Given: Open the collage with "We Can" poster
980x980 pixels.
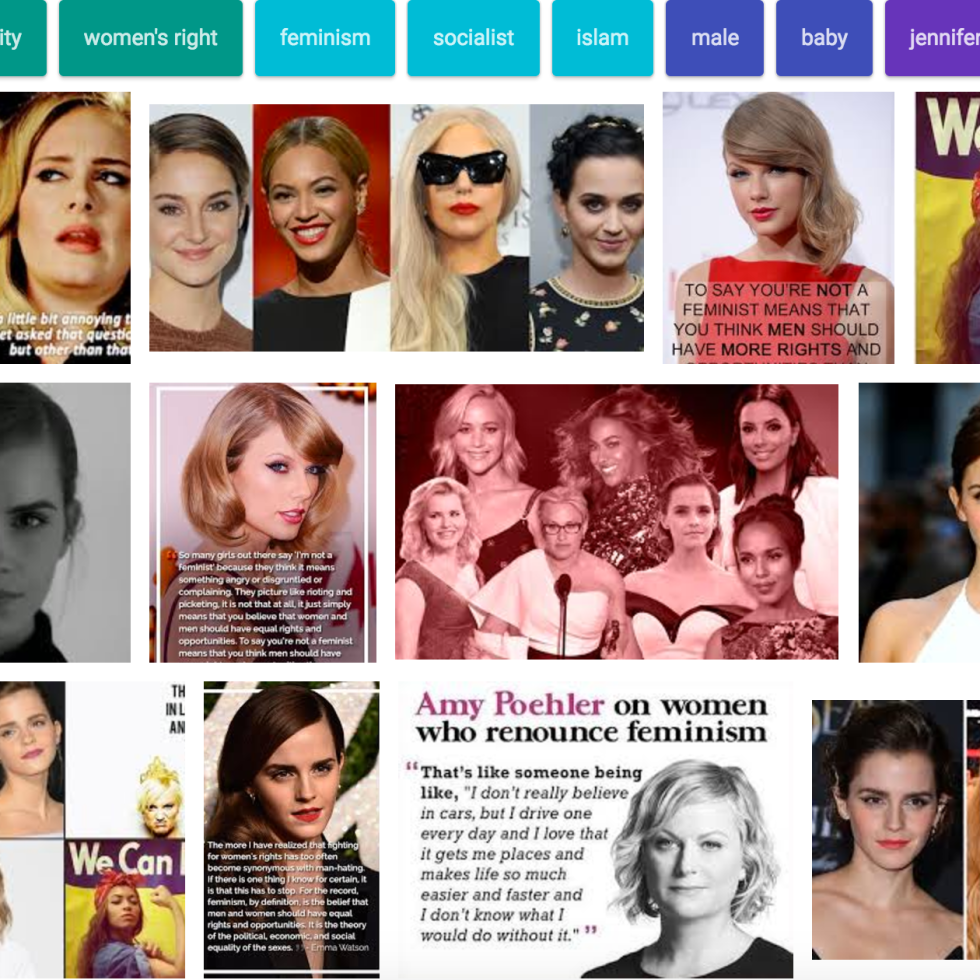Looking at the screenshot, I should click(92, 830).
